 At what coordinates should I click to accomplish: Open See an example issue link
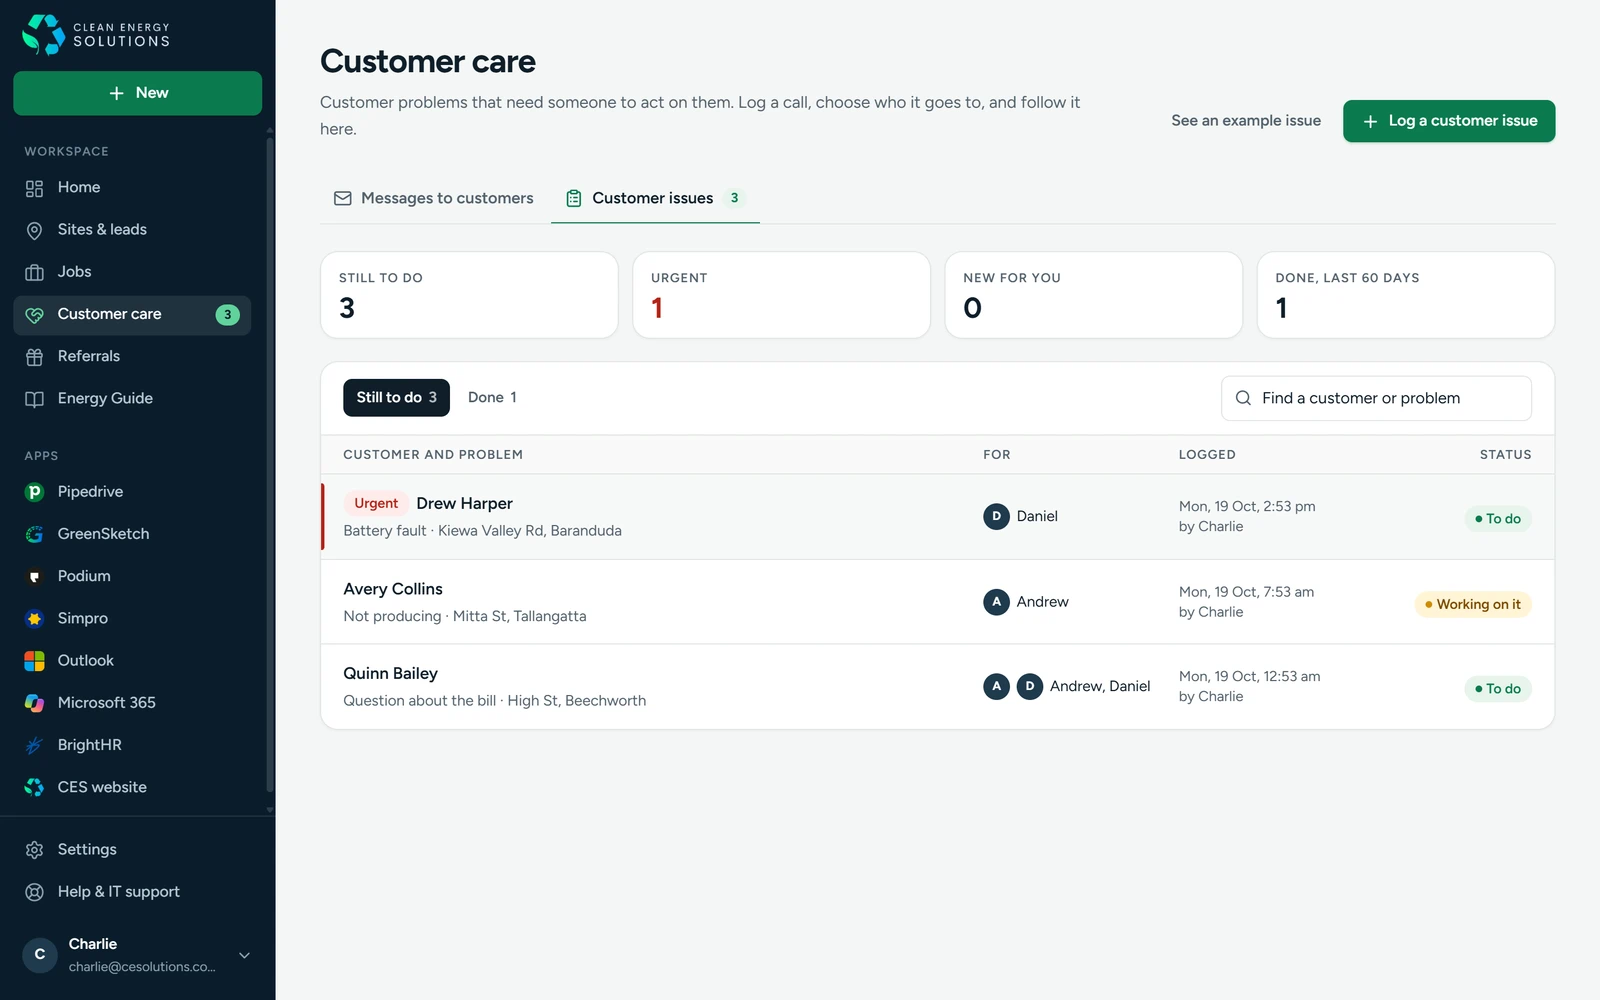pos(1246,120)
